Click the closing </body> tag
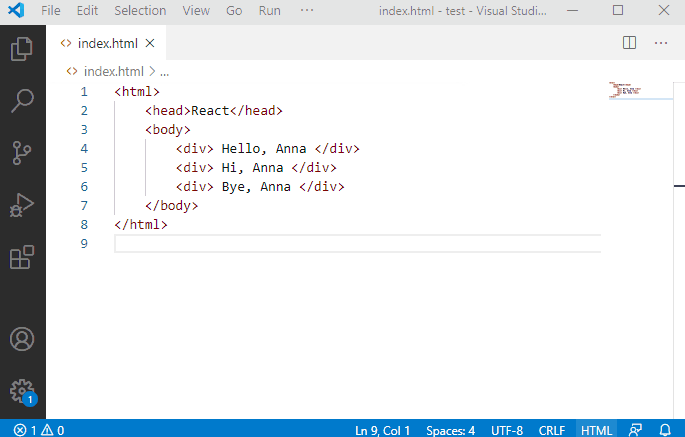This screenshot has width=685, height=437. click(x=172, y=205)
